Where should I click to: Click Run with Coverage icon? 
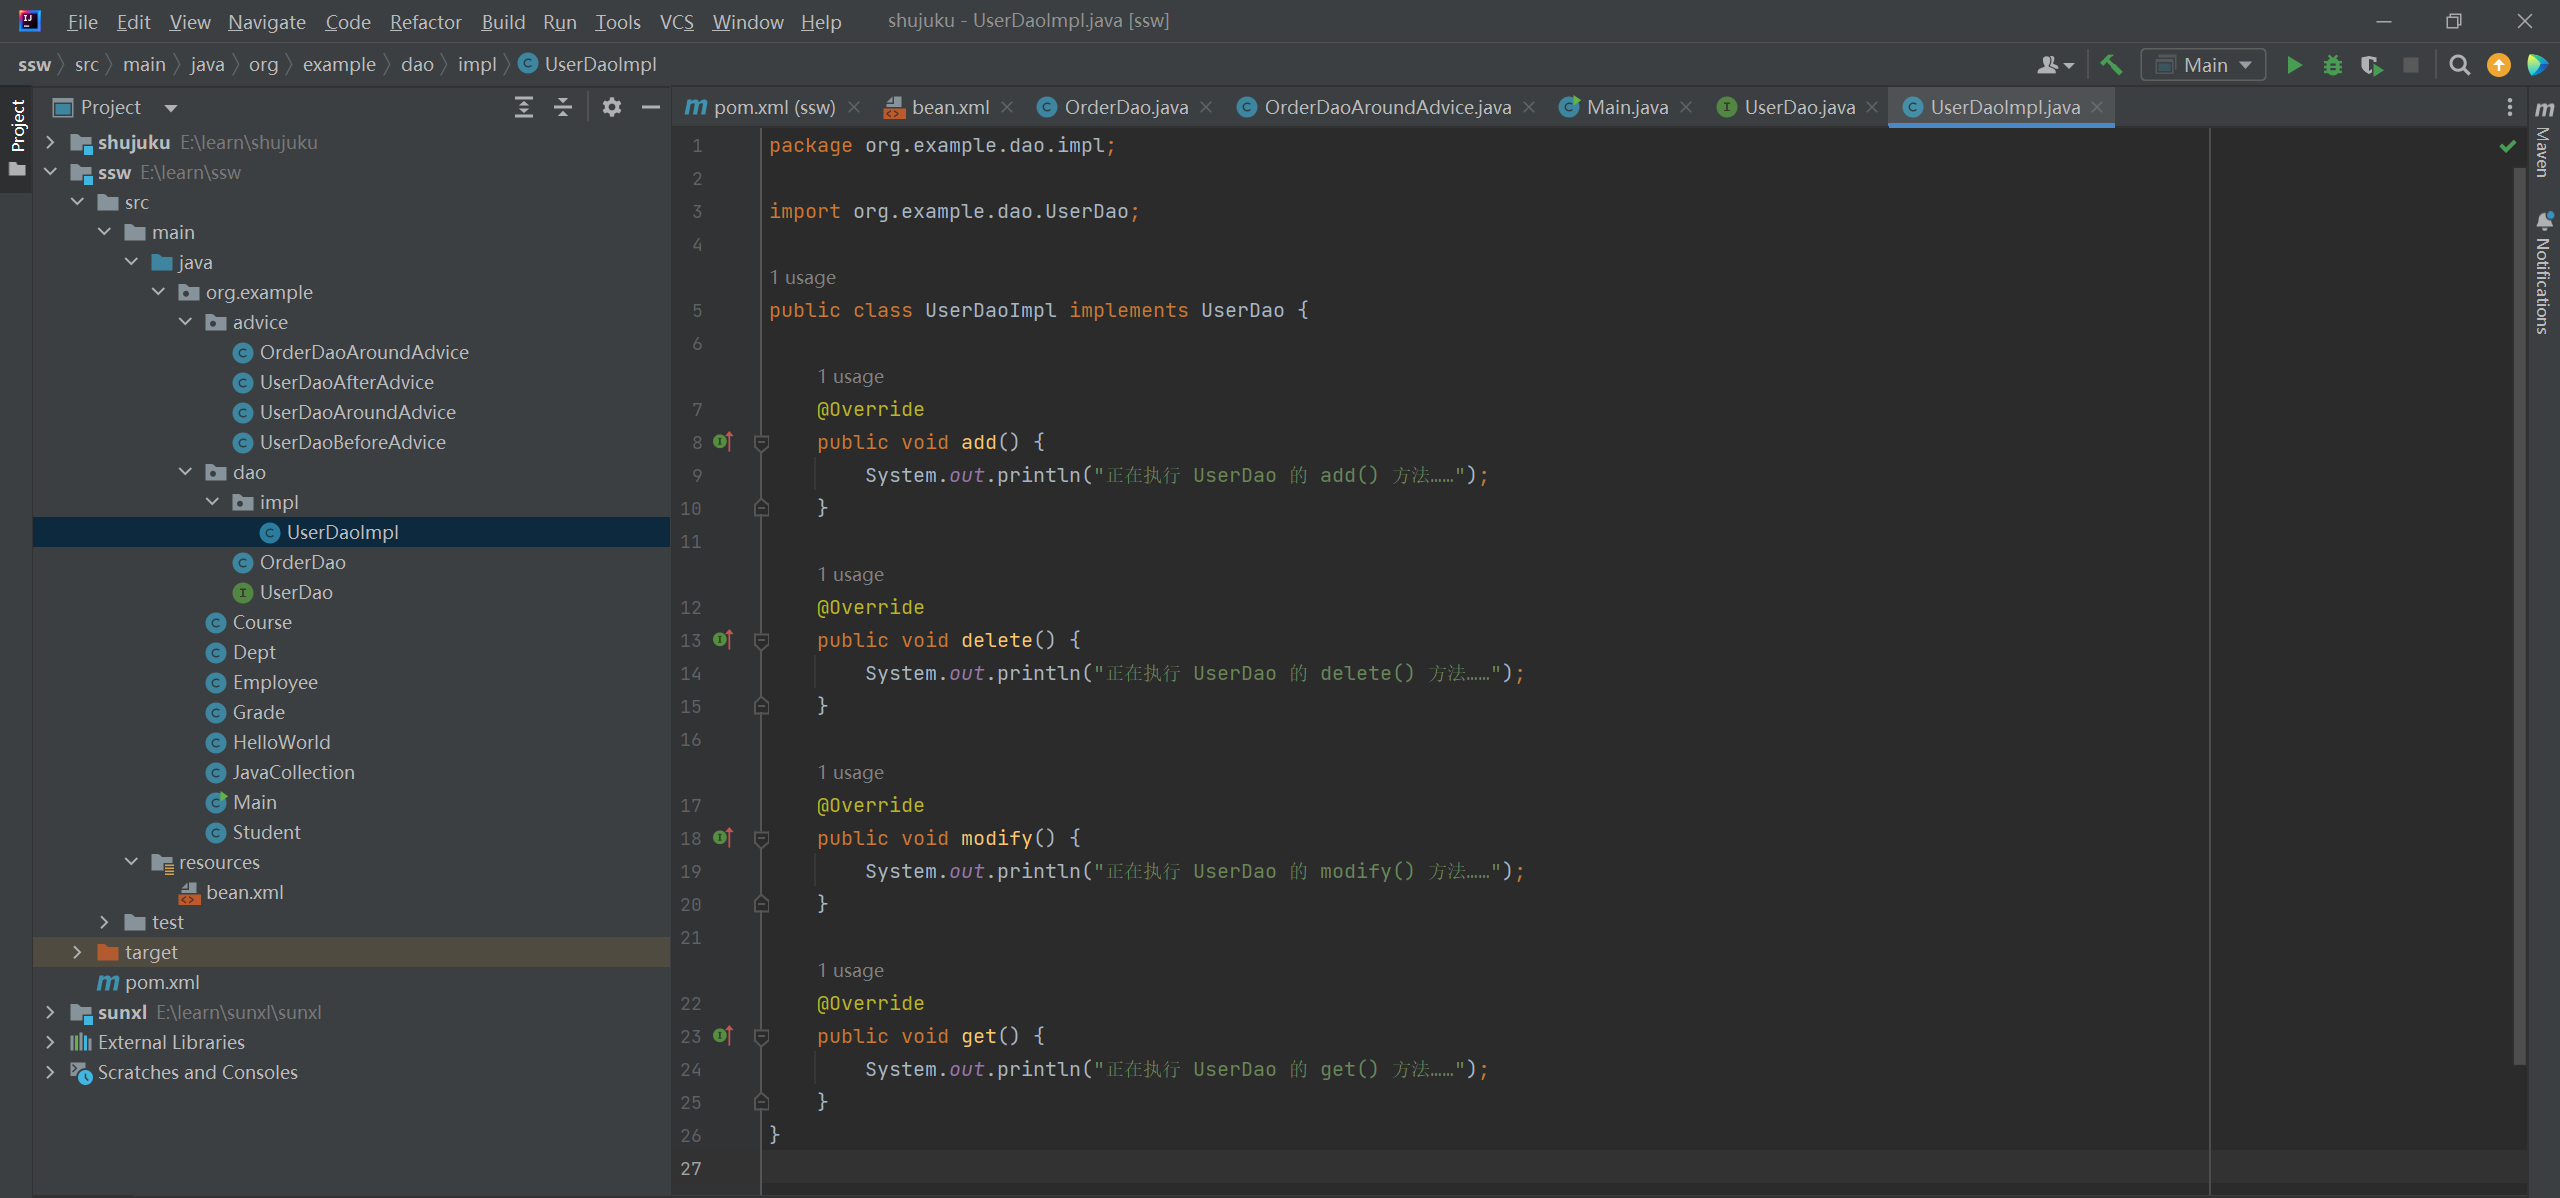point(2371,65)
